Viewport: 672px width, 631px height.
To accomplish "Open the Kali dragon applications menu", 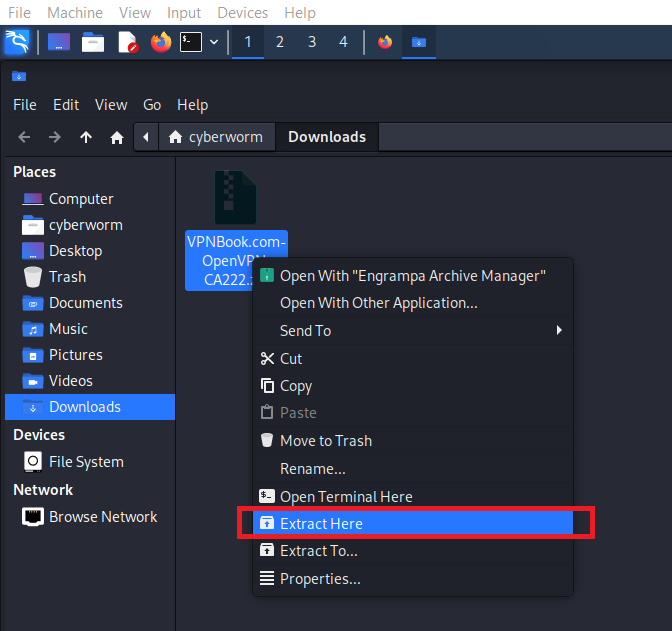I will [17, 42].
